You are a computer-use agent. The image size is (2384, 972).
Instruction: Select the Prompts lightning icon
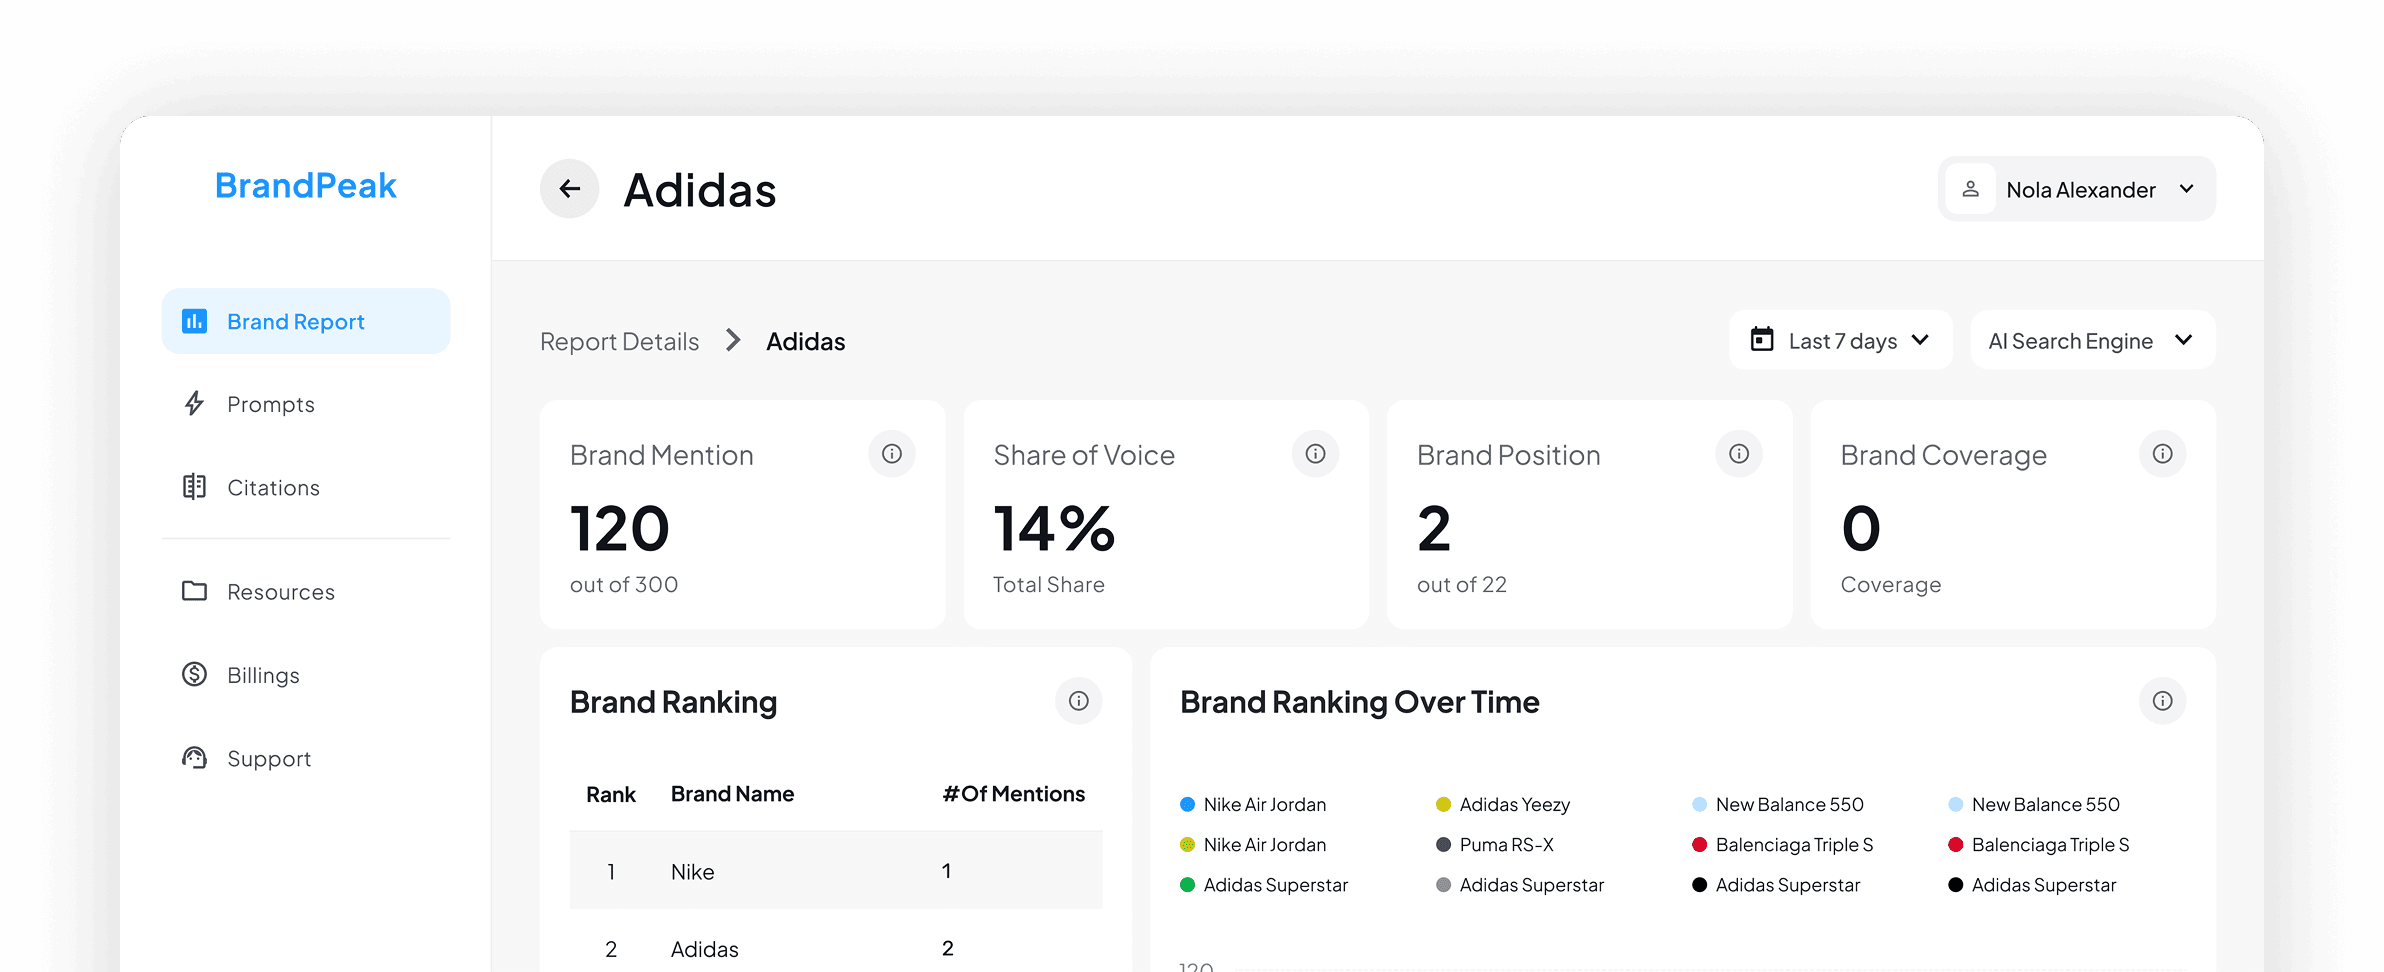194,404
